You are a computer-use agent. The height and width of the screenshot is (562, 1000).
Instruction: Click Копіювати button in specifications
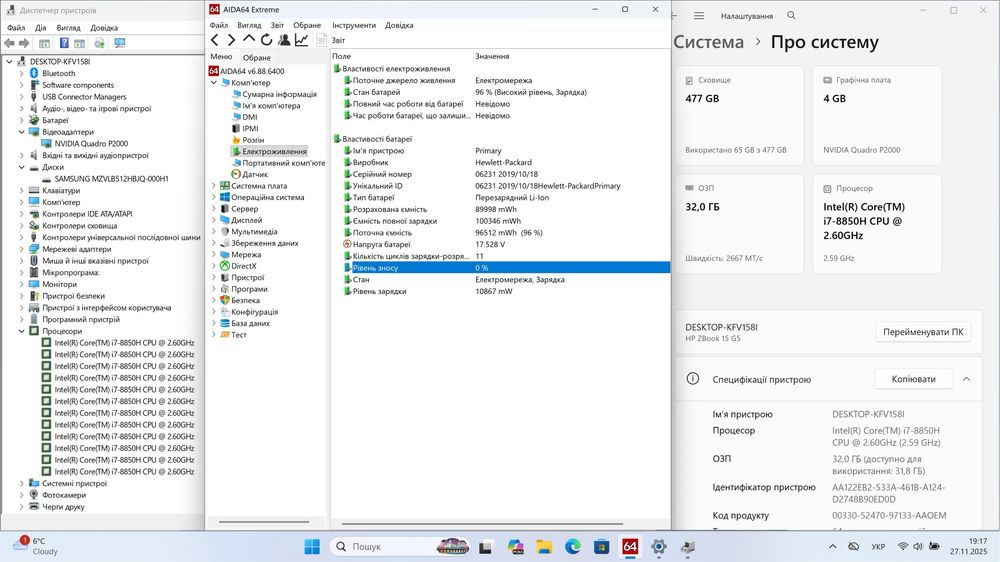(x=913, y=379)
